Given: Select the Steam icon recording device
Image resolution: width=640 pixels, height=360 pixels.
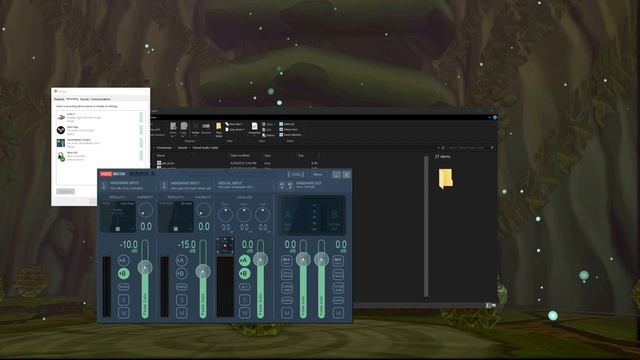Looking at the screenshot, I should pos(100,130).
